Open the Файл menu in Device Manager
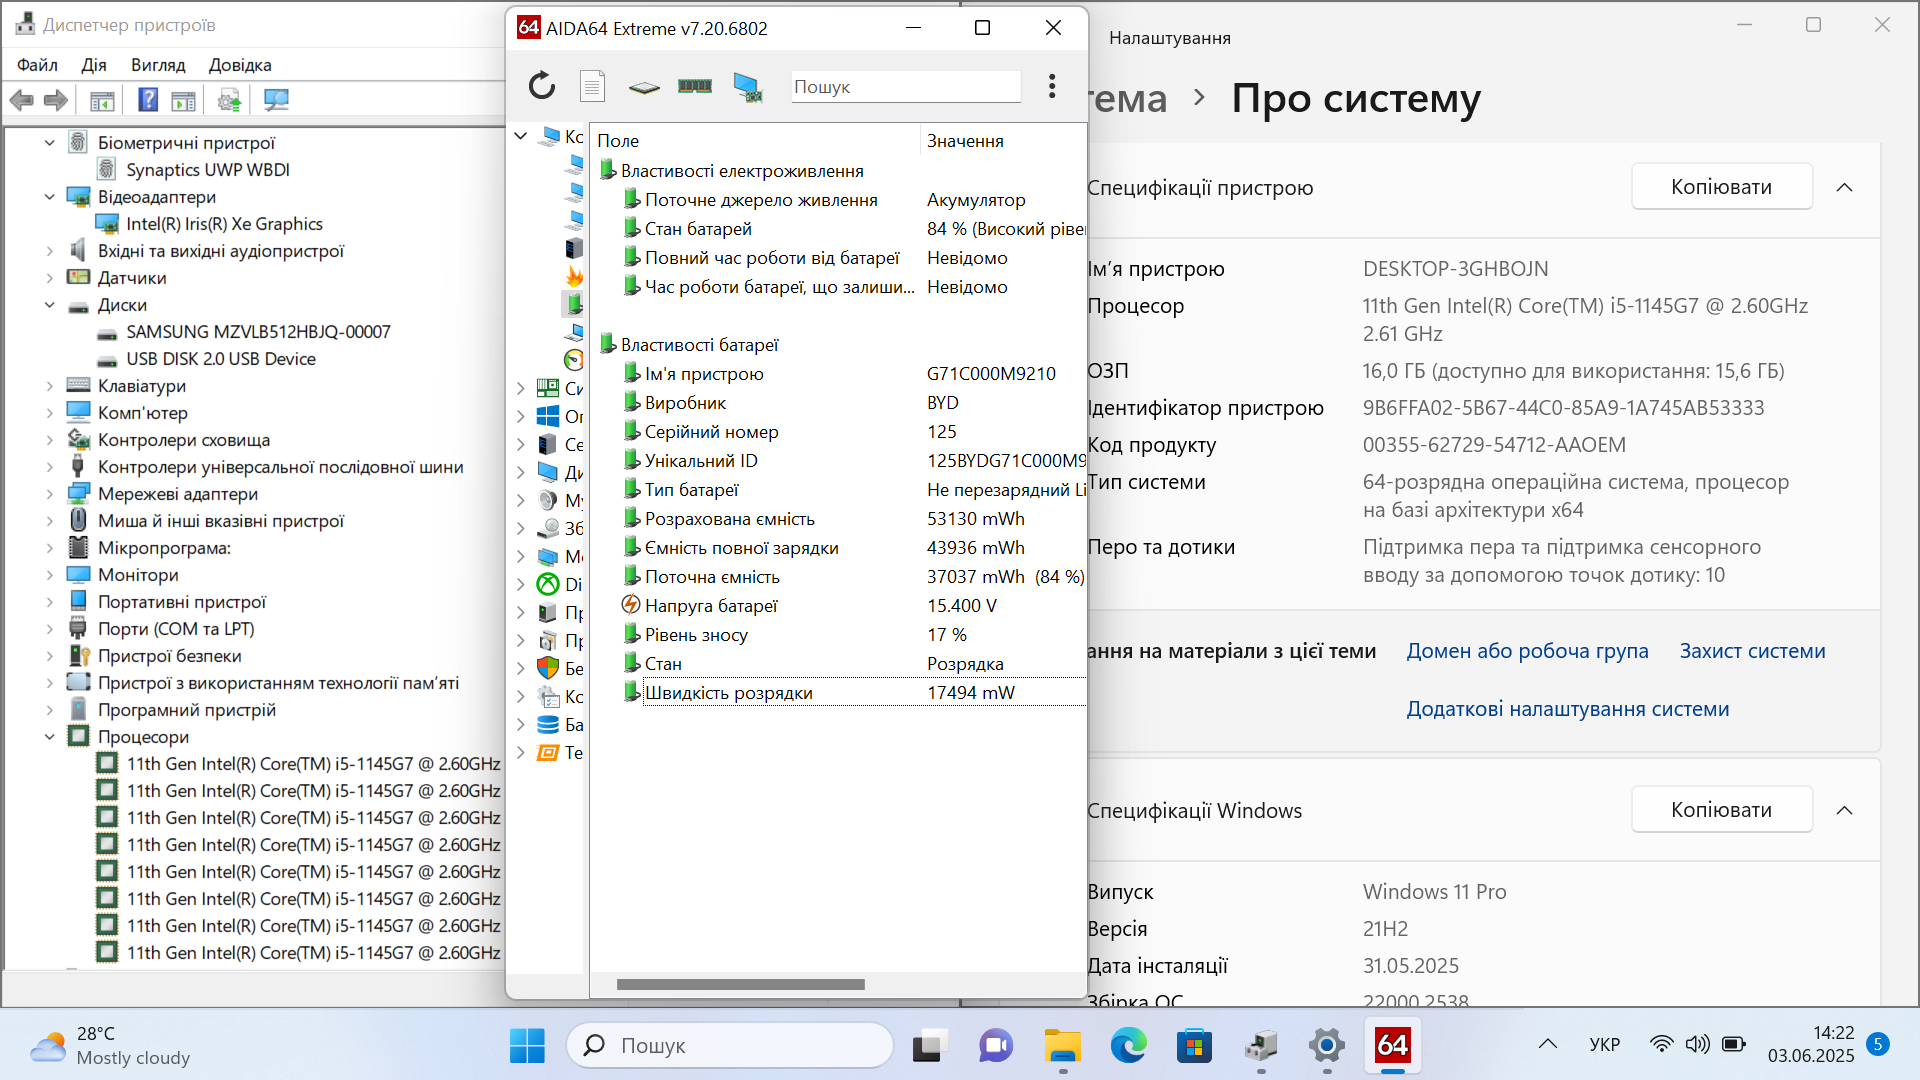1920x1080 pixels. [37, 65]
